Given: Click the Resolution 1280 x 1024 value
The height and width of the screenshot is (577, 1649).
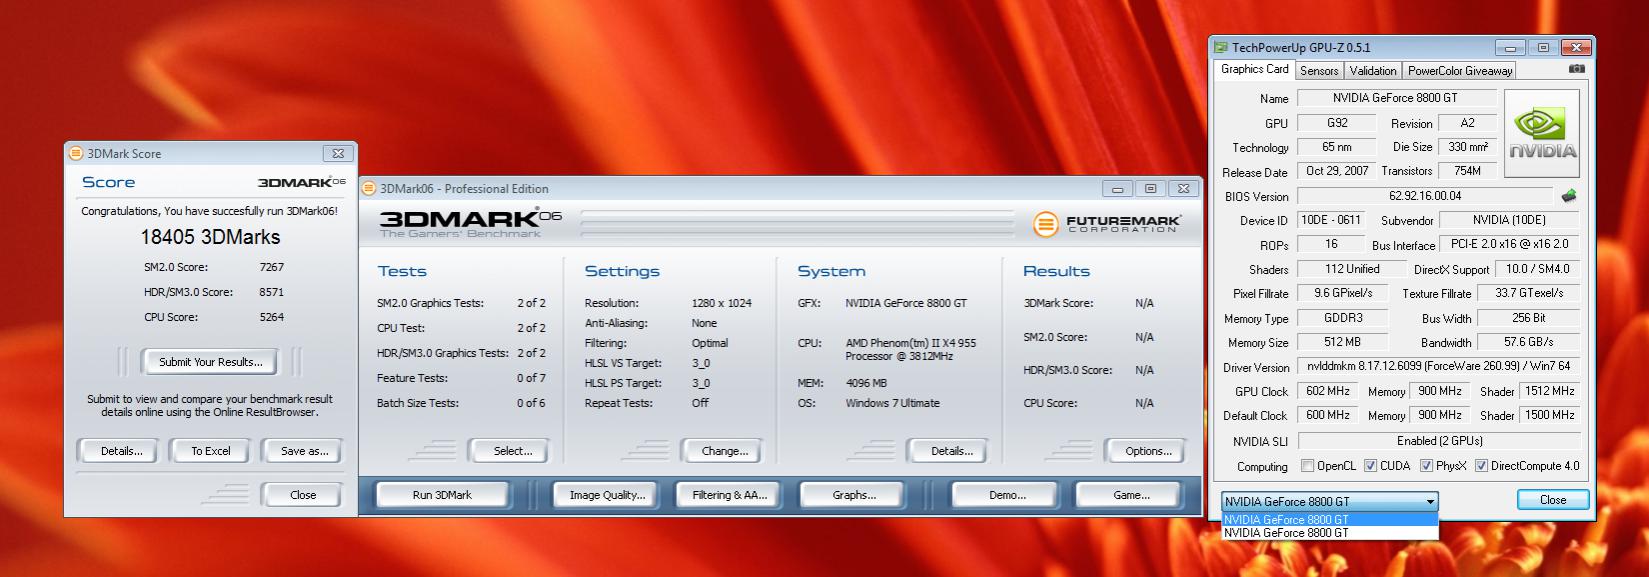Looking at the screenshot, I should [721, 303].
